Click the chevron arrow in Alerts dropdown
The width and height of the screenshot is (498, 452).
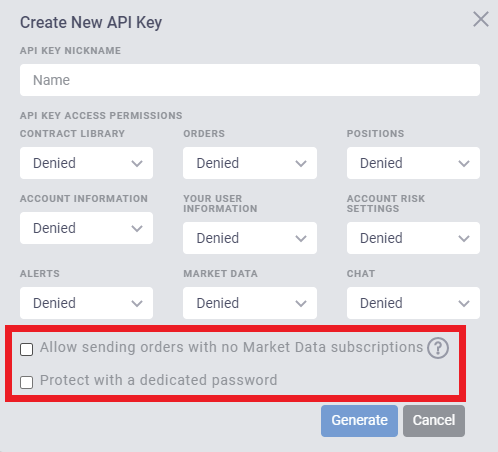[137, 303]
